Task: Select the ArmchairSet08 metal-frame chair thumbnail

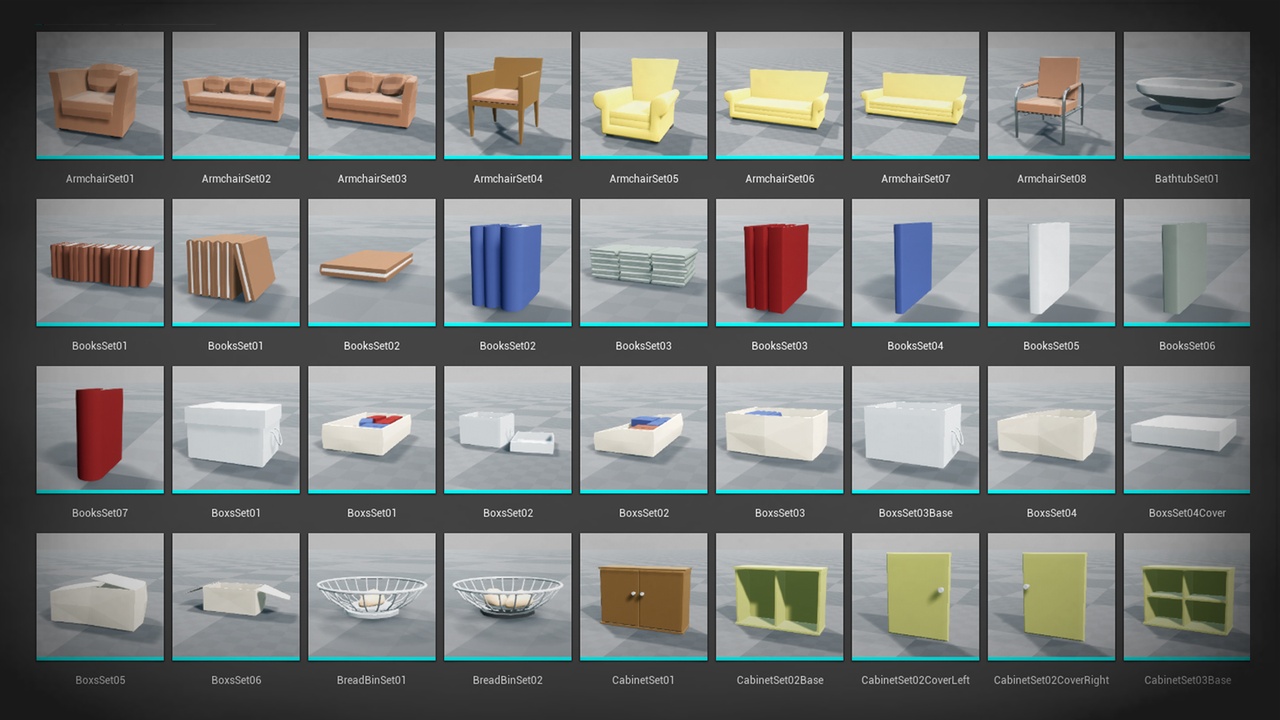Action: [1052, 95]
